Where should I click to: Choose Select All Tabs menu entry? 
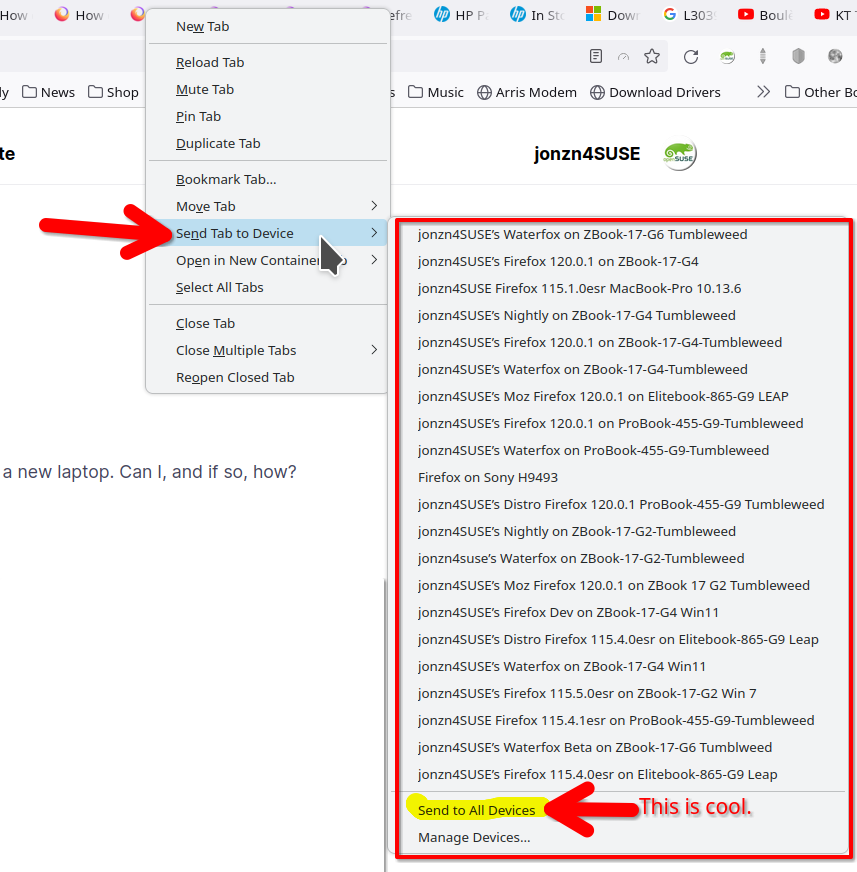tap(267, 288)
